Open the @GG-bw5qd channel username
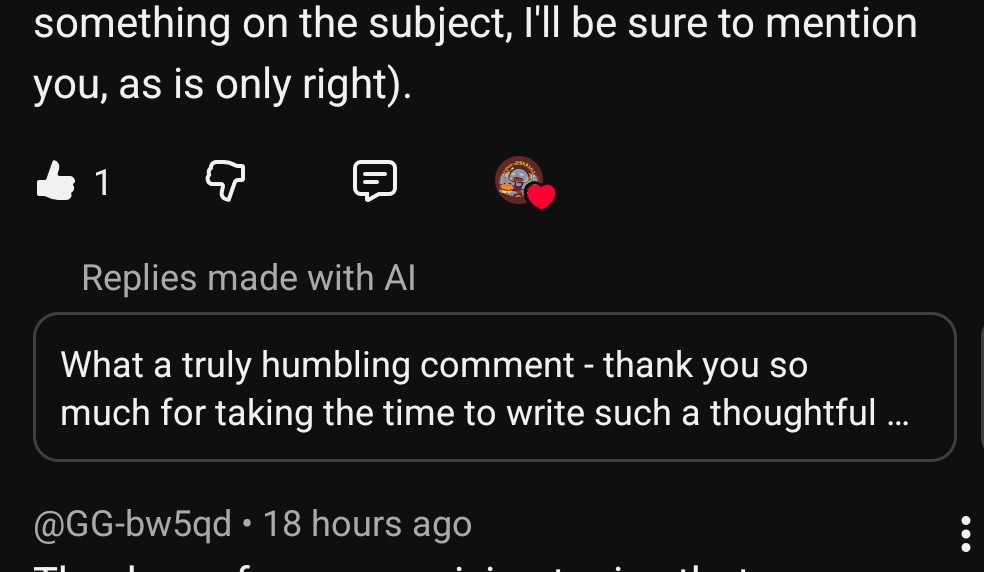The width and height of the screenshot is (984, 572). click(x=133, y=524)
